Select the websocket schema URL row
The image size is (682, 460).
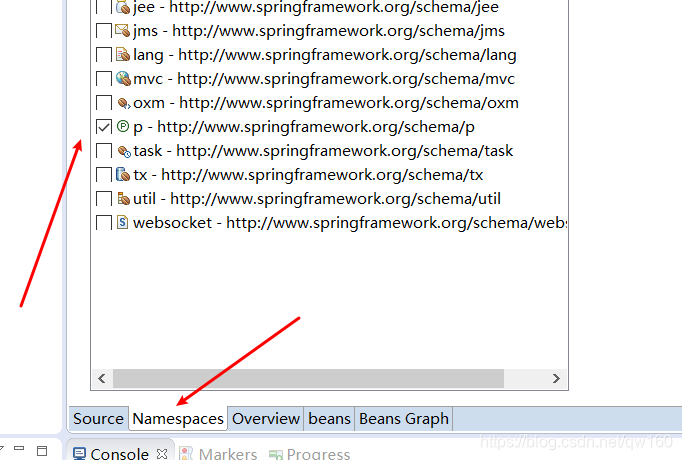(350, 223)
